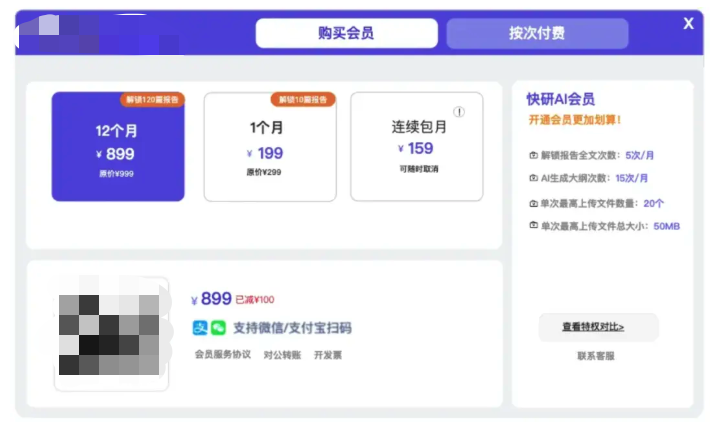Open the 会员服务协议 link
The image size is (718, 430).
(x=223, y=354)
